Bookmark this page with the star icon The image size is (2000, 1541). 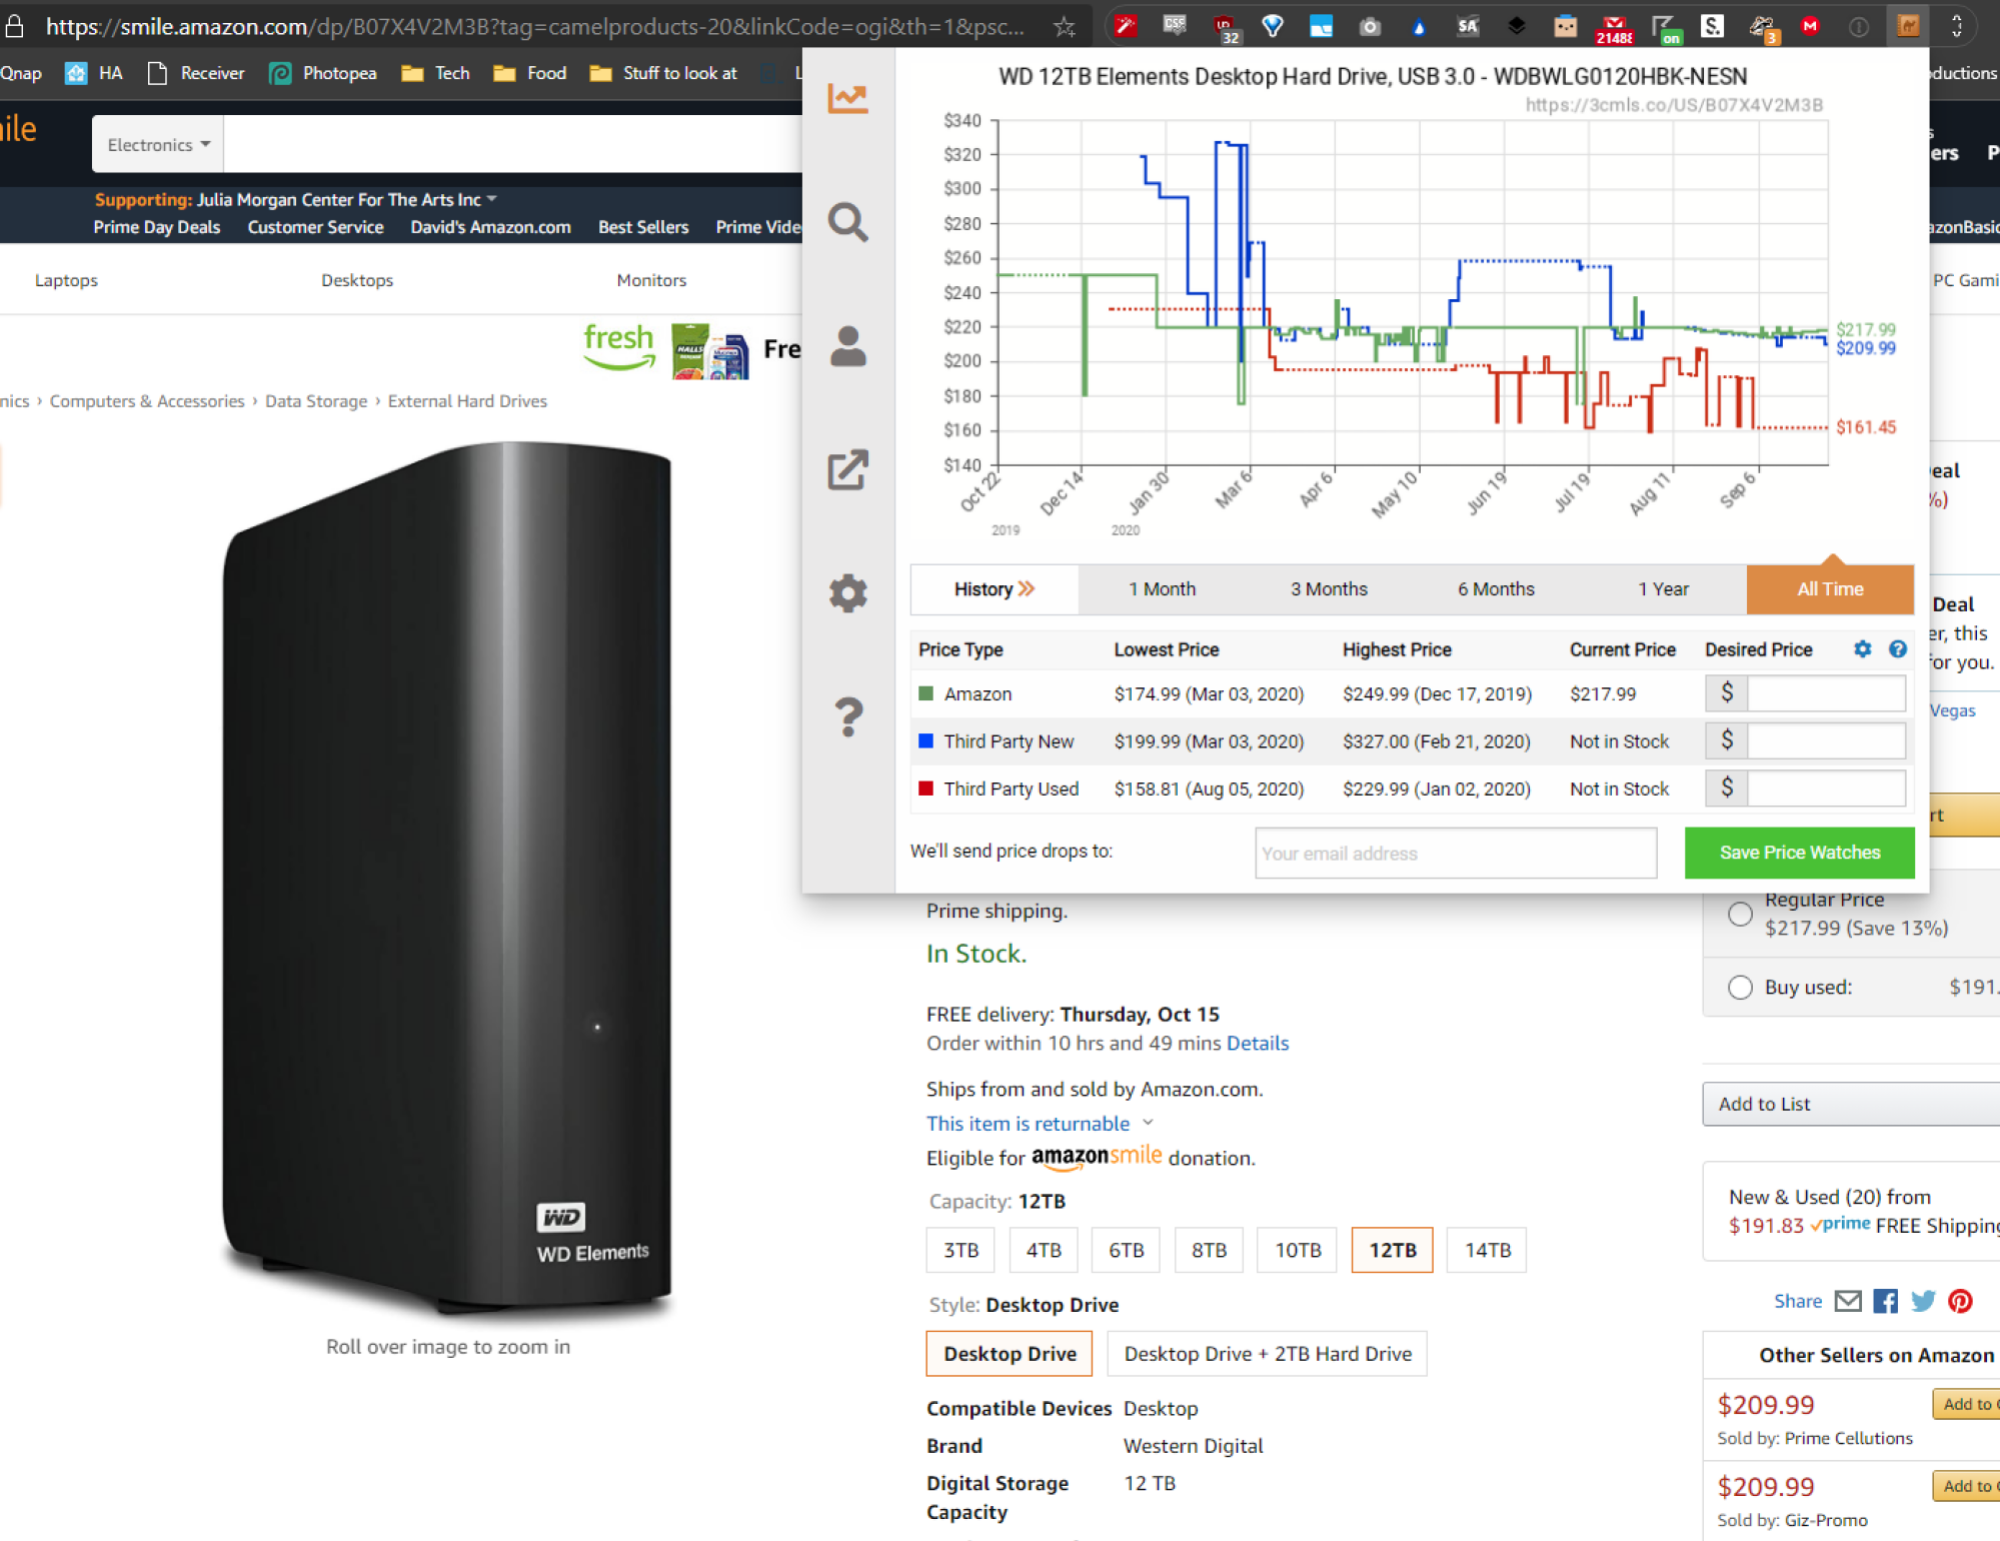coord(1064,27)
